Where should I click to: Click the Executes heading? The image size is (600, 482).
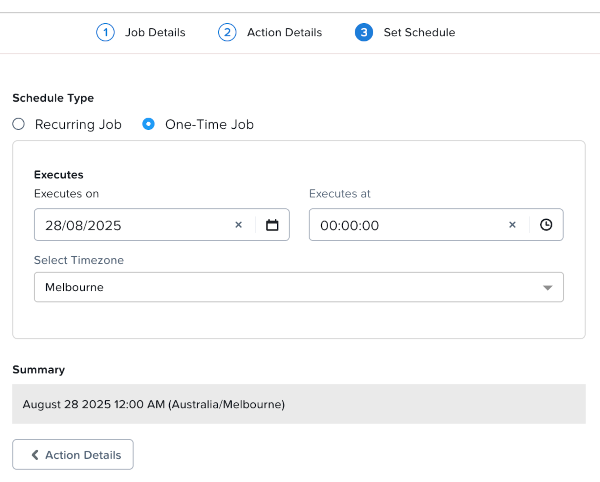click(x=59, y=175)
